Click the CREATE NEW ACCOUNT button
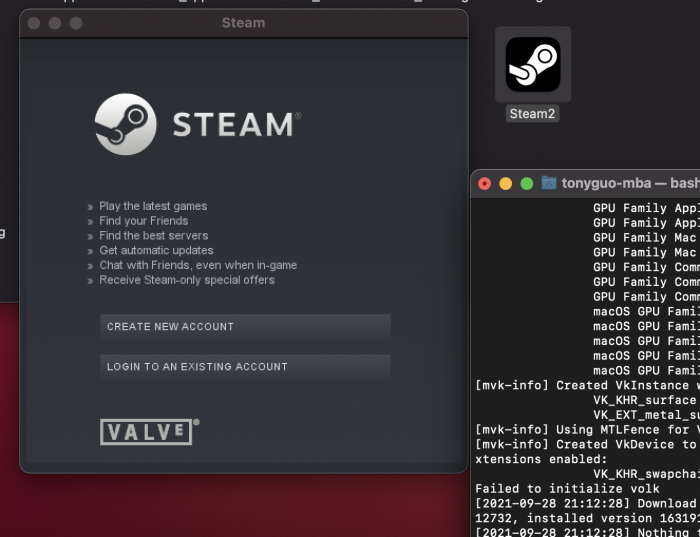The height and width of the screenshot is (537, 700). pos(245,327)
